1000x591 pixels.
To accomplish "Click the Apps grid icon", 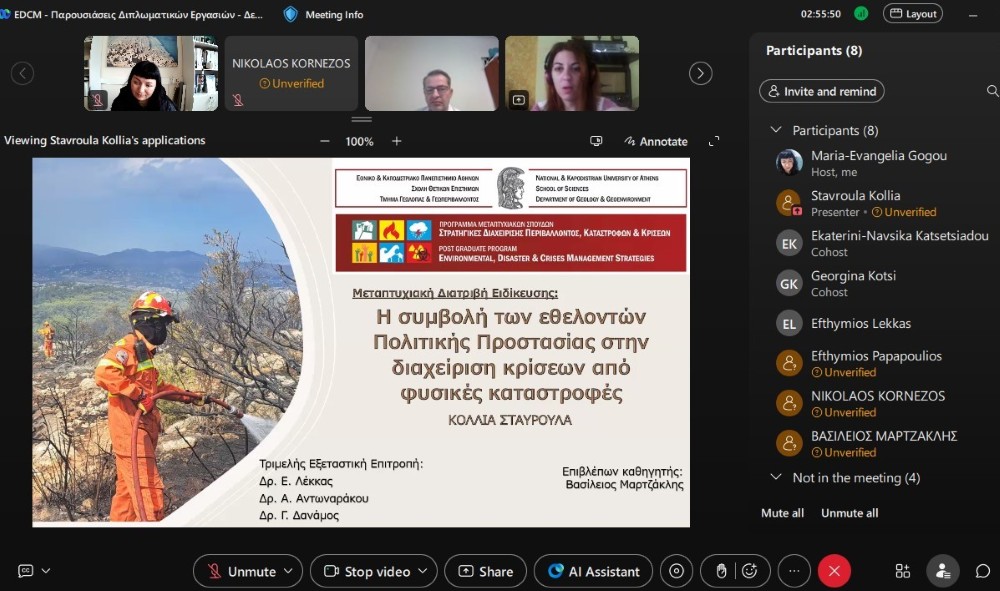I will (x=903, y=571).
